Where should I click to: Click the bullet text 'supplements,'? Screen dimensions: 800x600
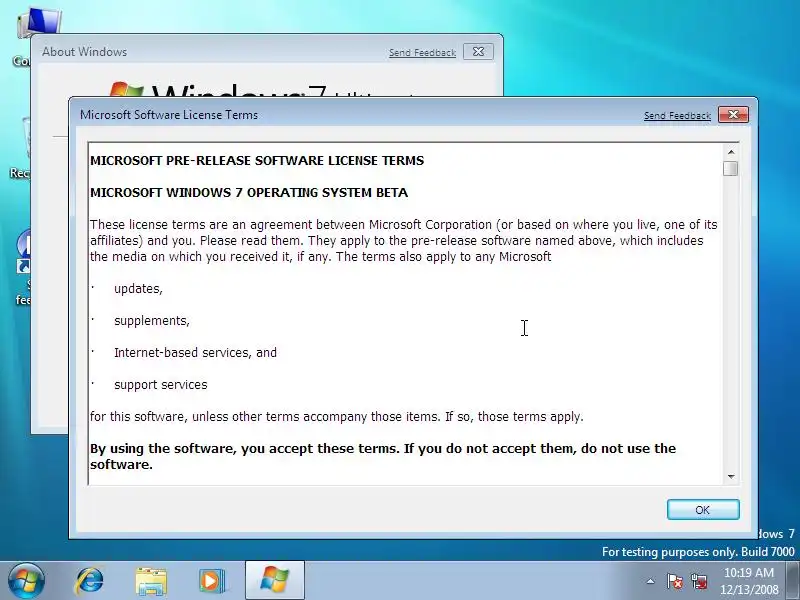pos(152,321)
